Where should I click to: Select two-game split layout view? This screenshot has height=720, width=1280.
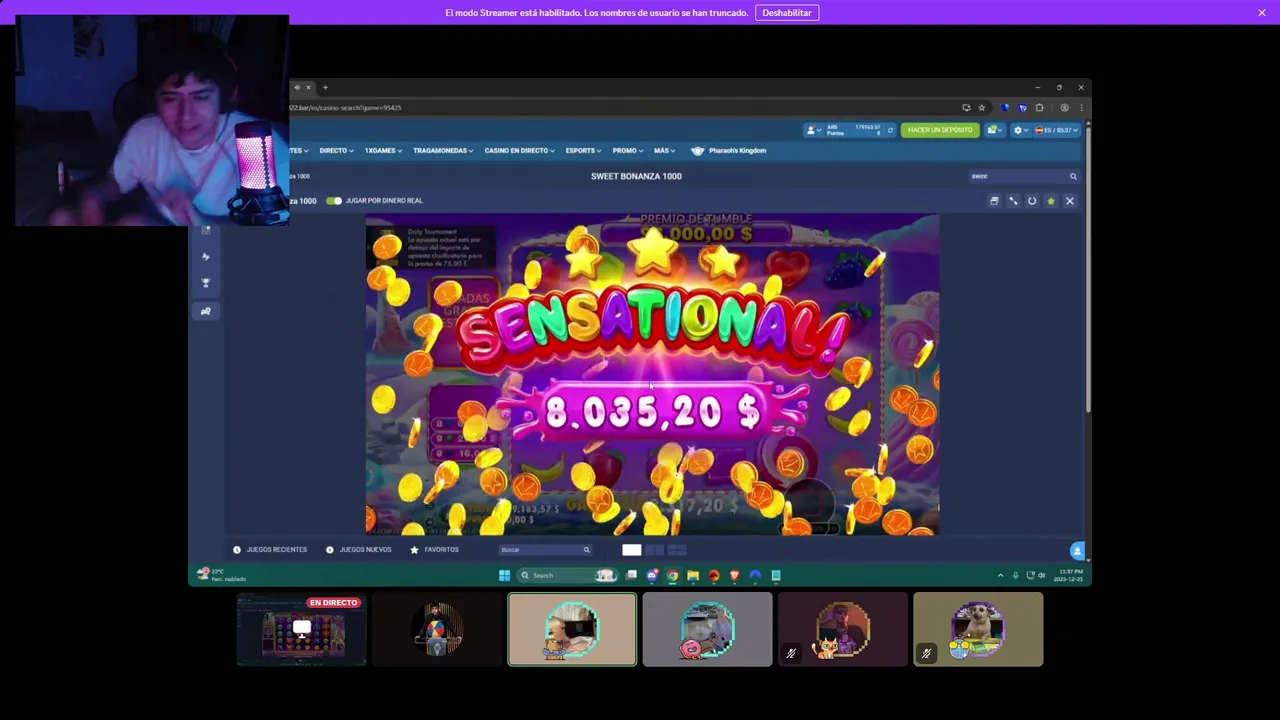(x=654, y=549)
